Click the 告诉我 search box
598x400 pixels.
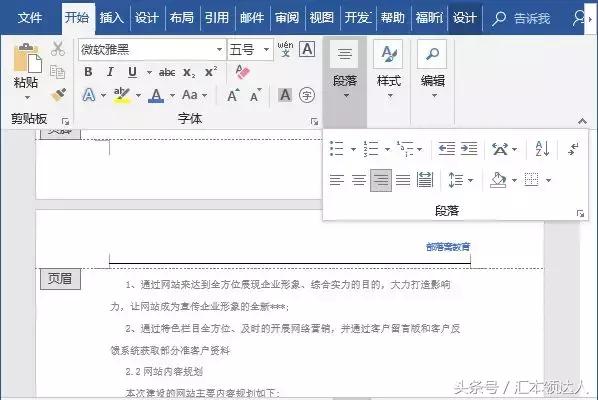521,18
